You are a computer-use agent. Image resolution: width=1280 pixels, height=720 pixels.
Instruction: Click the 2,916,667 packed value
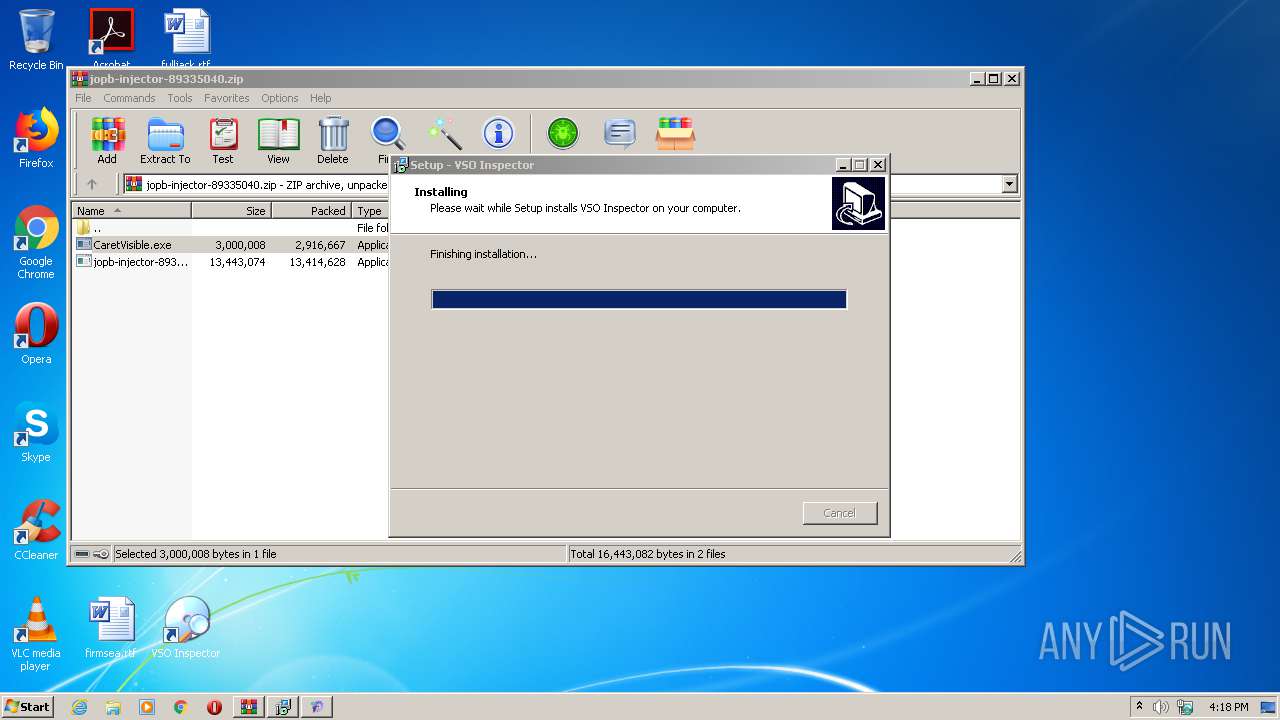pos(320,245)
